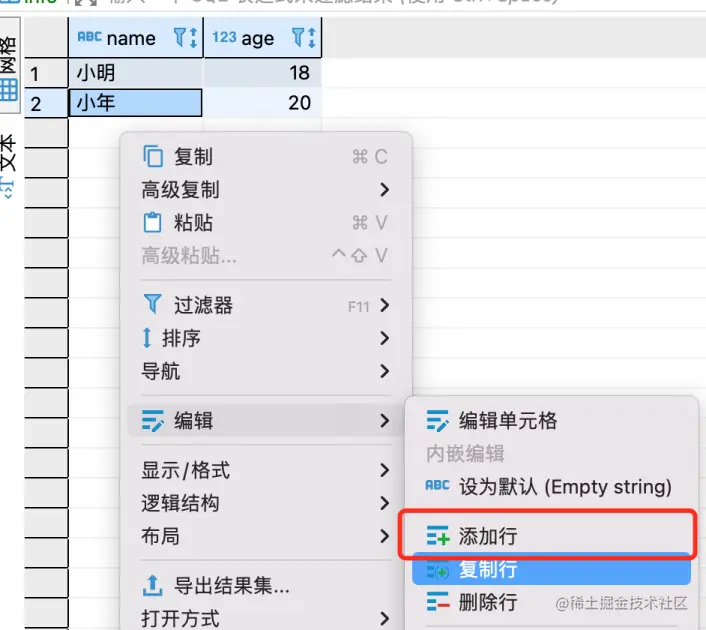The image size is (706, 630).
Task: Select the cell containing 小明
Action: (x=136, y=73)
